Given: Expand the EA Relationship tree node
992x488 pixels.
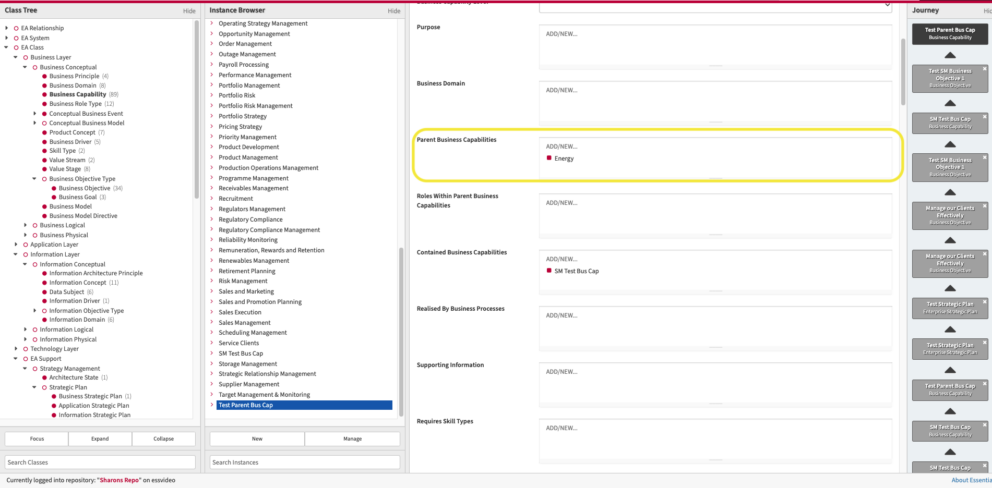Looking at the screenshot, I should click(6, 28).
